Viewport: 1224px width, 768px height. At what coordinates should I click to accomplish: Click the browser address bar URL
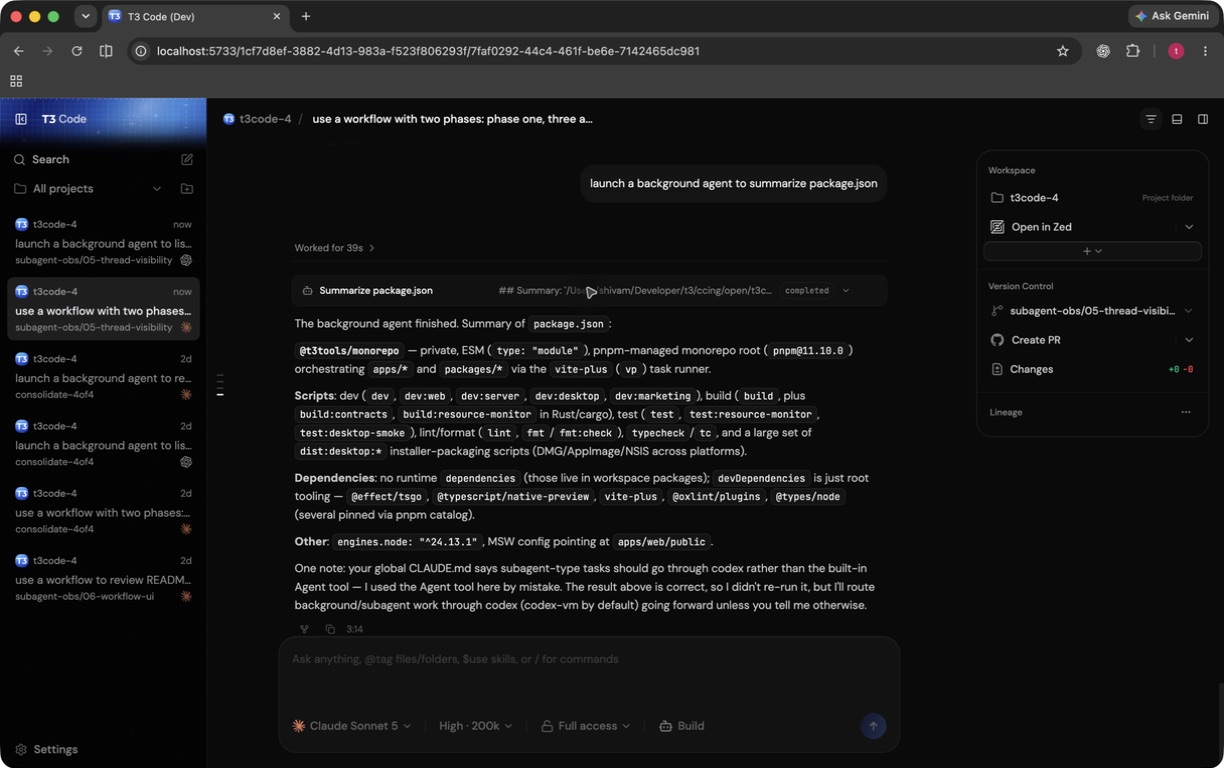click(x=428, y=51)
